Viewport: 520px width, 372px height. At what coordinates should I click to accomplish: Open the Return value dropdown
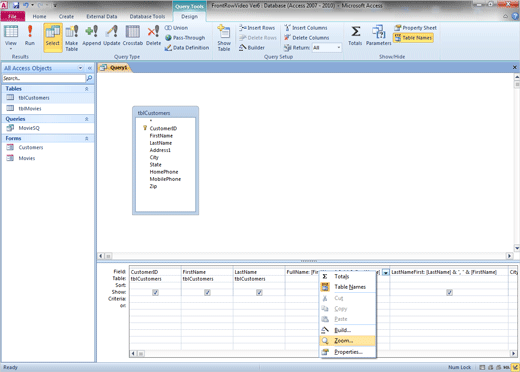click(x=339, y=48)
